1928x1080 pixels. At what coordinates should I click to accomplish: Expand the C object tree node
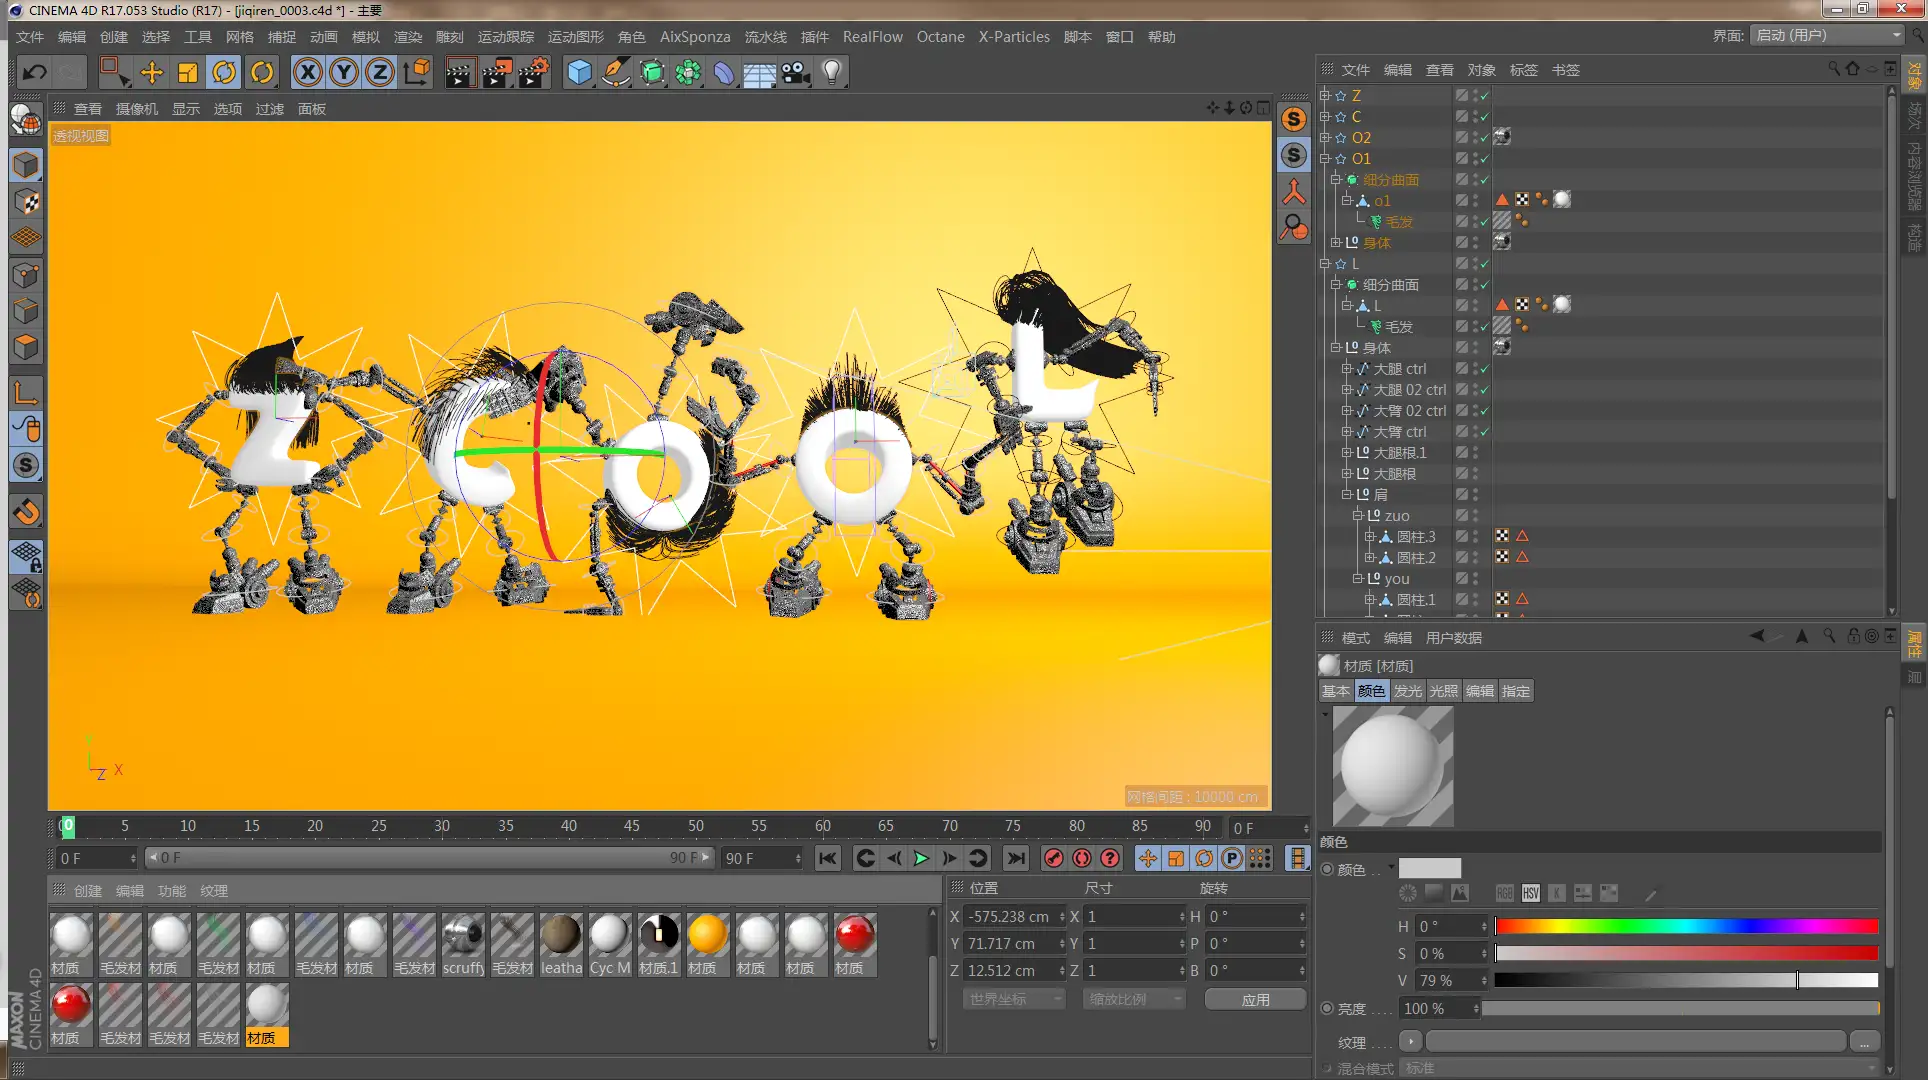(x=1325, y=117)
